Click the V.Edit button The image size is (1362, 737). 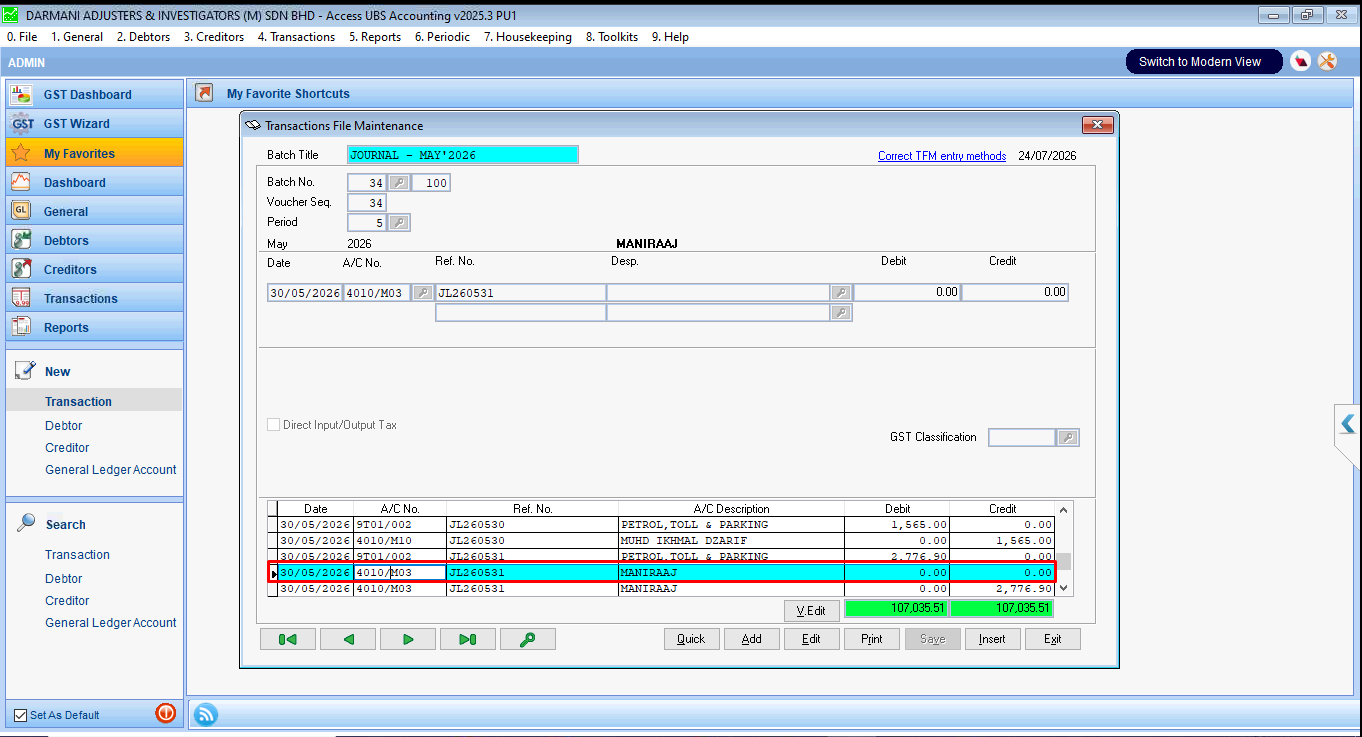pos(811,611)
